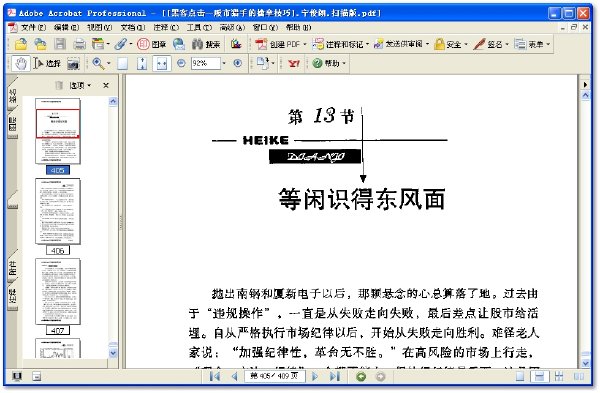Set Fit Page view
The width and height of the screenshot is (600, 393).
(142, 64)
